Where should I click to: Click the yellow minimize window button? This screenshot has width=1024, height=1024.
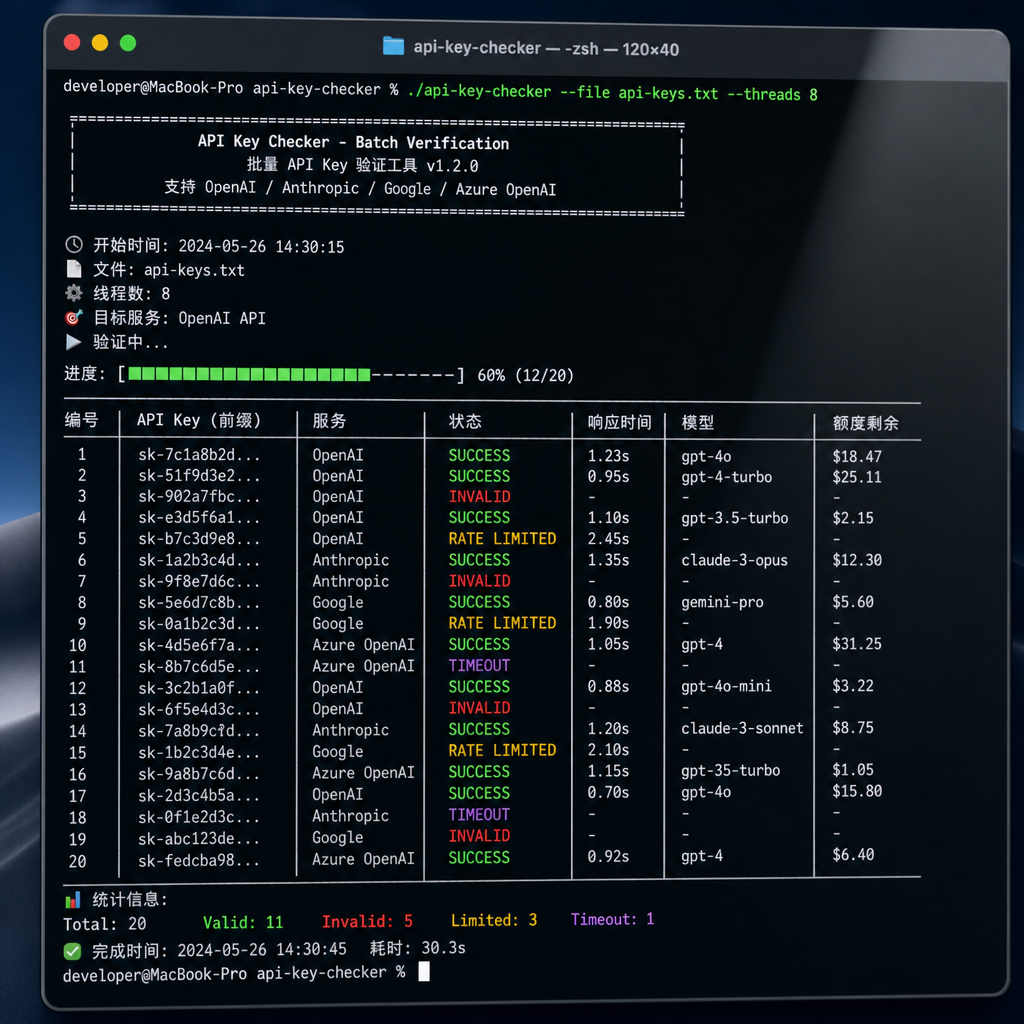(100, 42)
